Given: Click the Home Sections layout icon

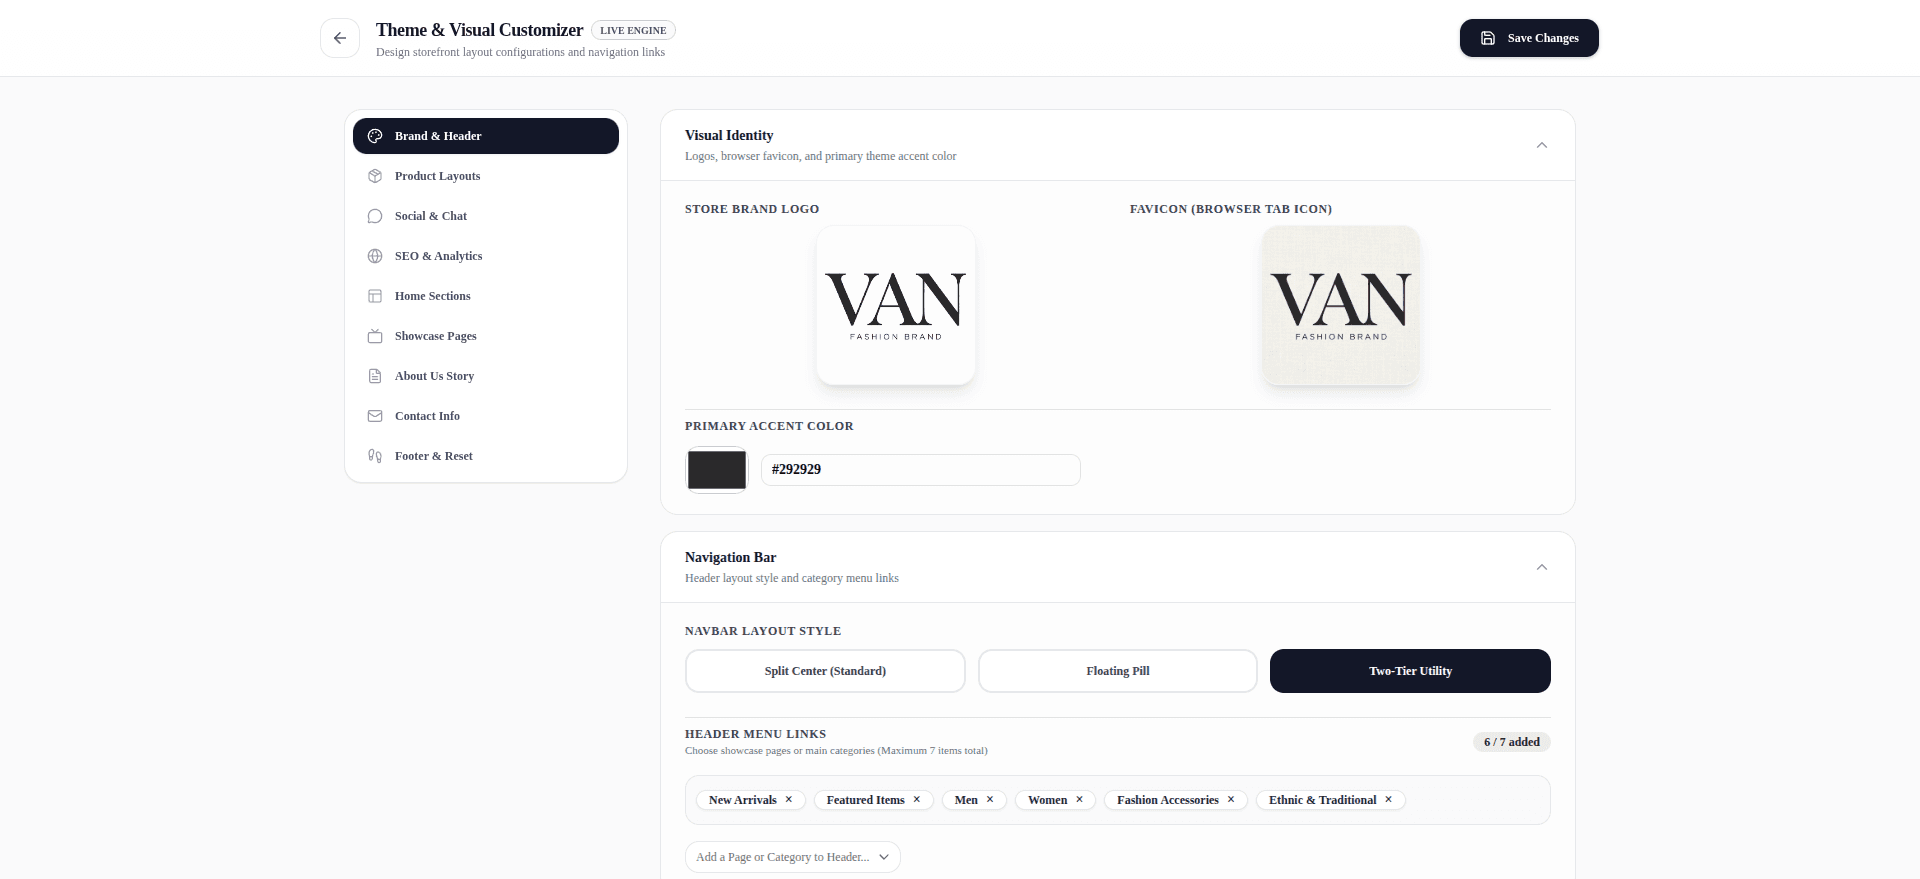Looking at the screenshot, I should (x=375, y=296).
